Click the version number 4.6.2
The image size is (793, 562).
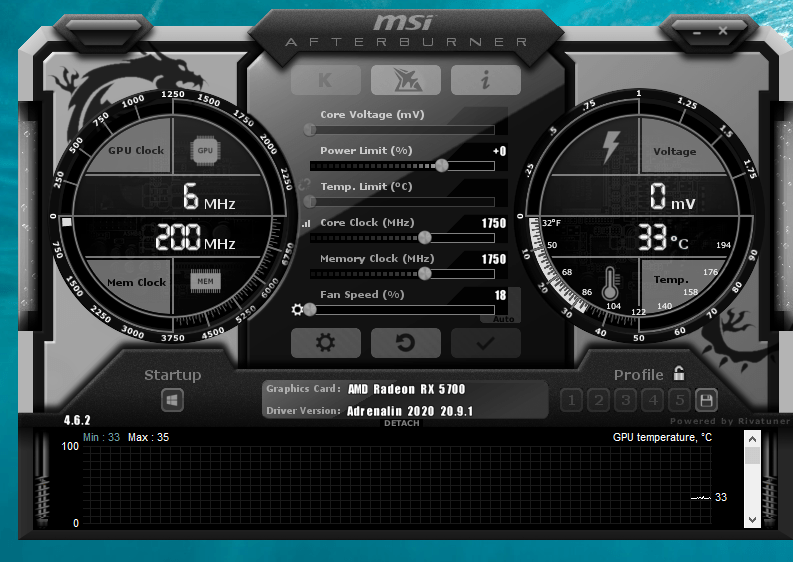pos(77,420)
